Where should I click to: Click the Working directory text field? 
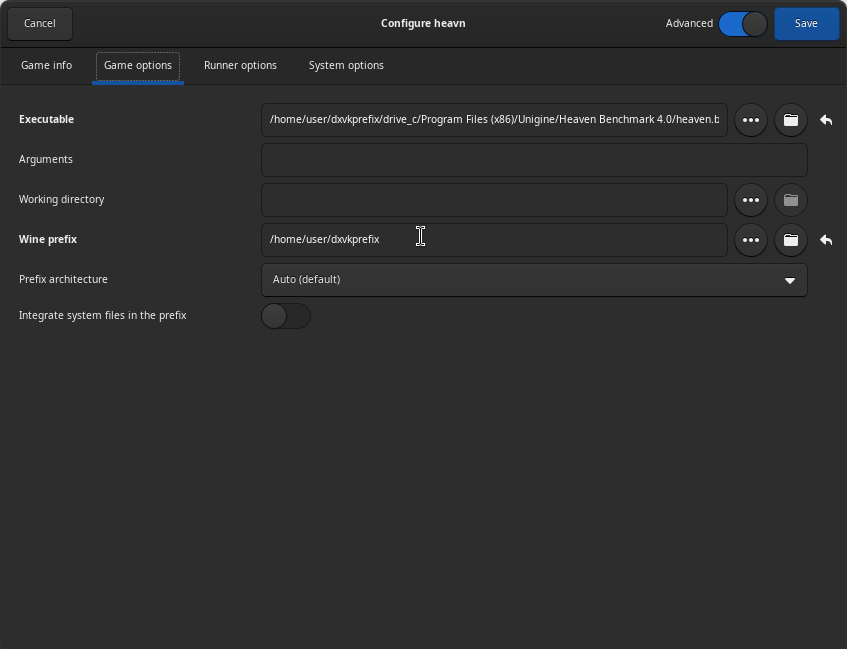pyautogui.click(x=494, y=200)
